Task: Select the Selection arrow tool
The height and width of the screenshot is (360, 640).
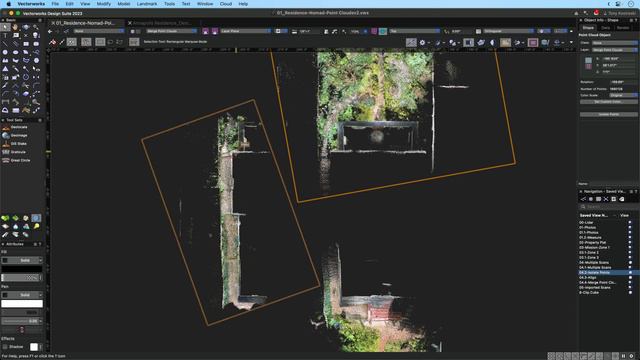Action: coord(5,27)
